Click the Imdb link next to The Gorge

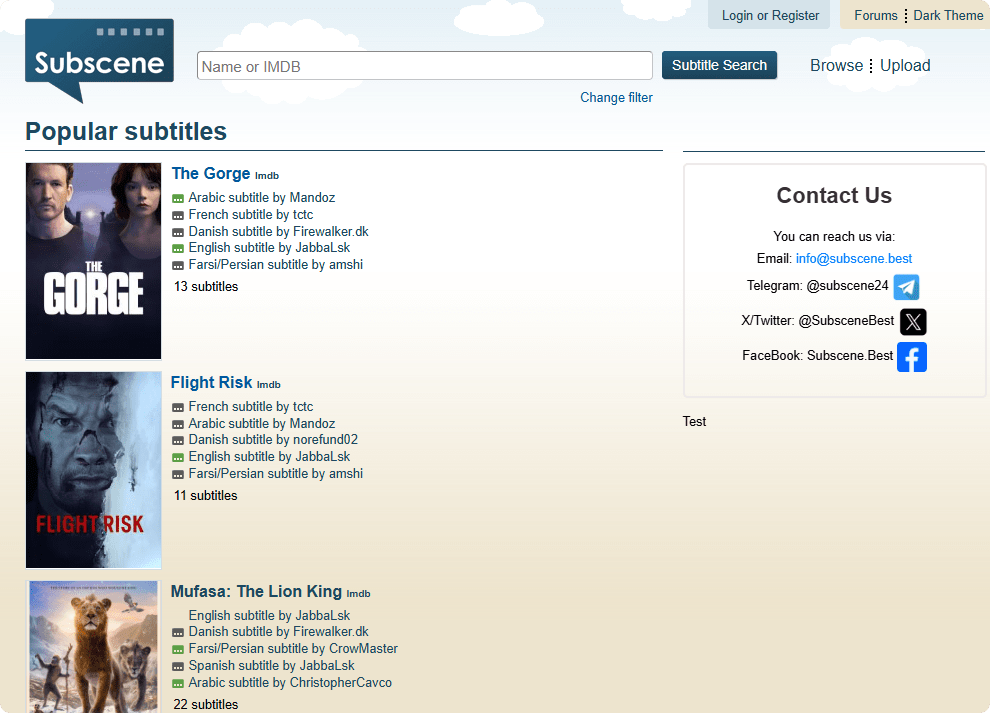267,176
